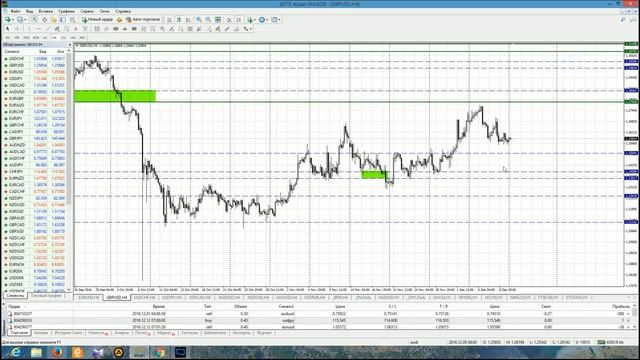Toggle the M1 timeframe button

(8, 38)
